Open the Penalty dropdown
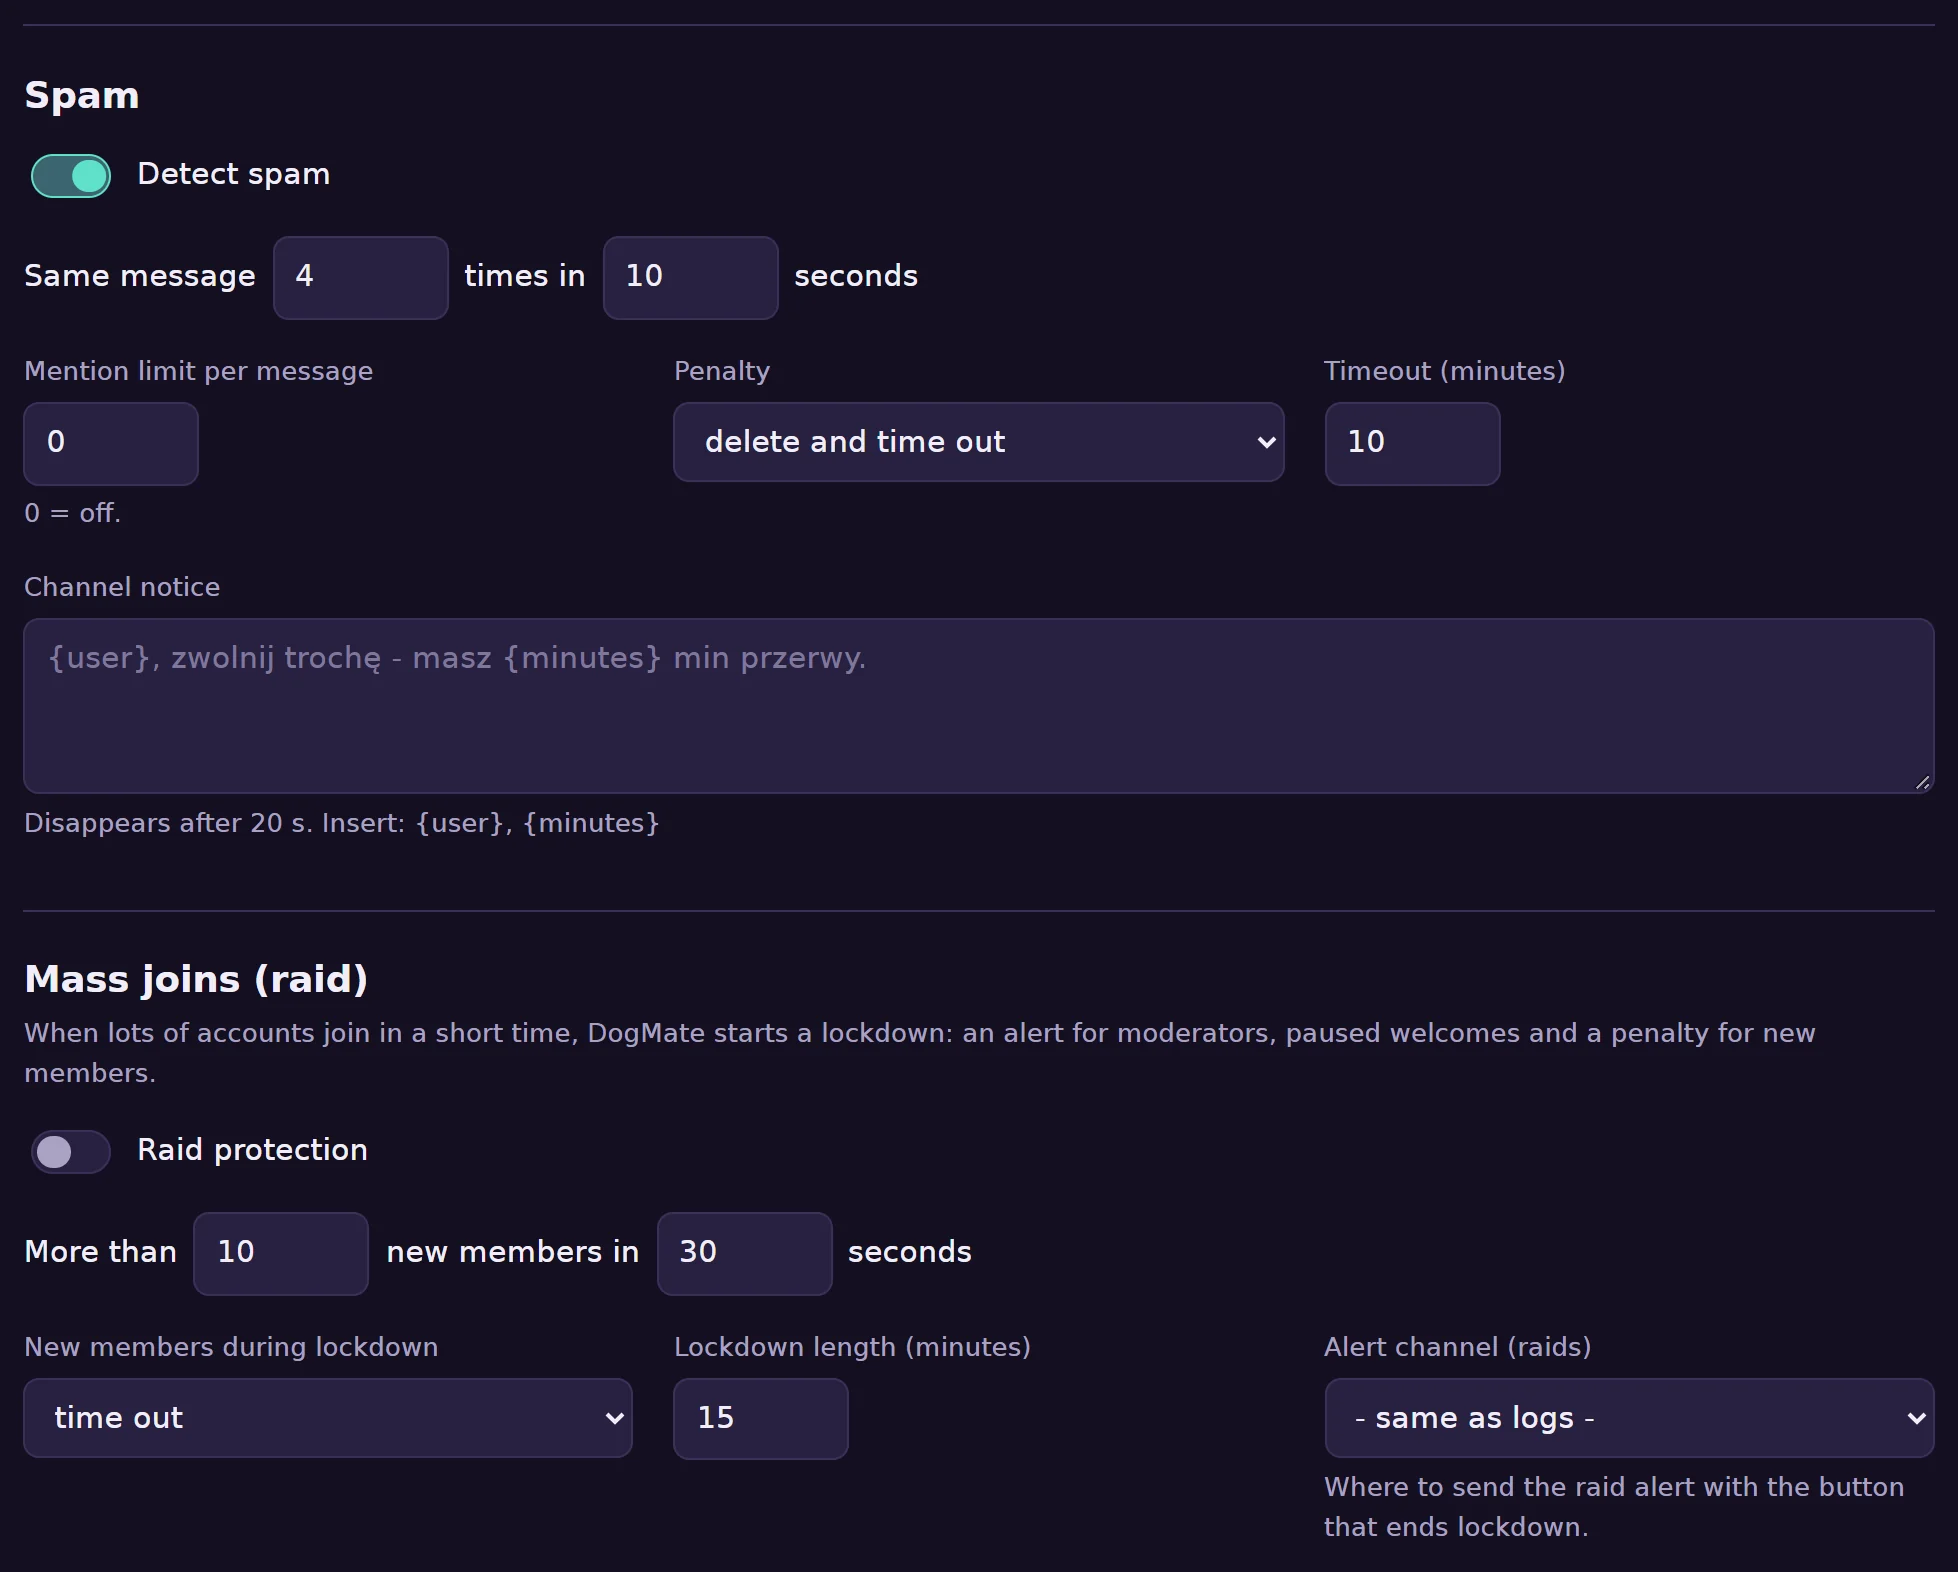The image size is (1958, 1572). click(979, 442)
